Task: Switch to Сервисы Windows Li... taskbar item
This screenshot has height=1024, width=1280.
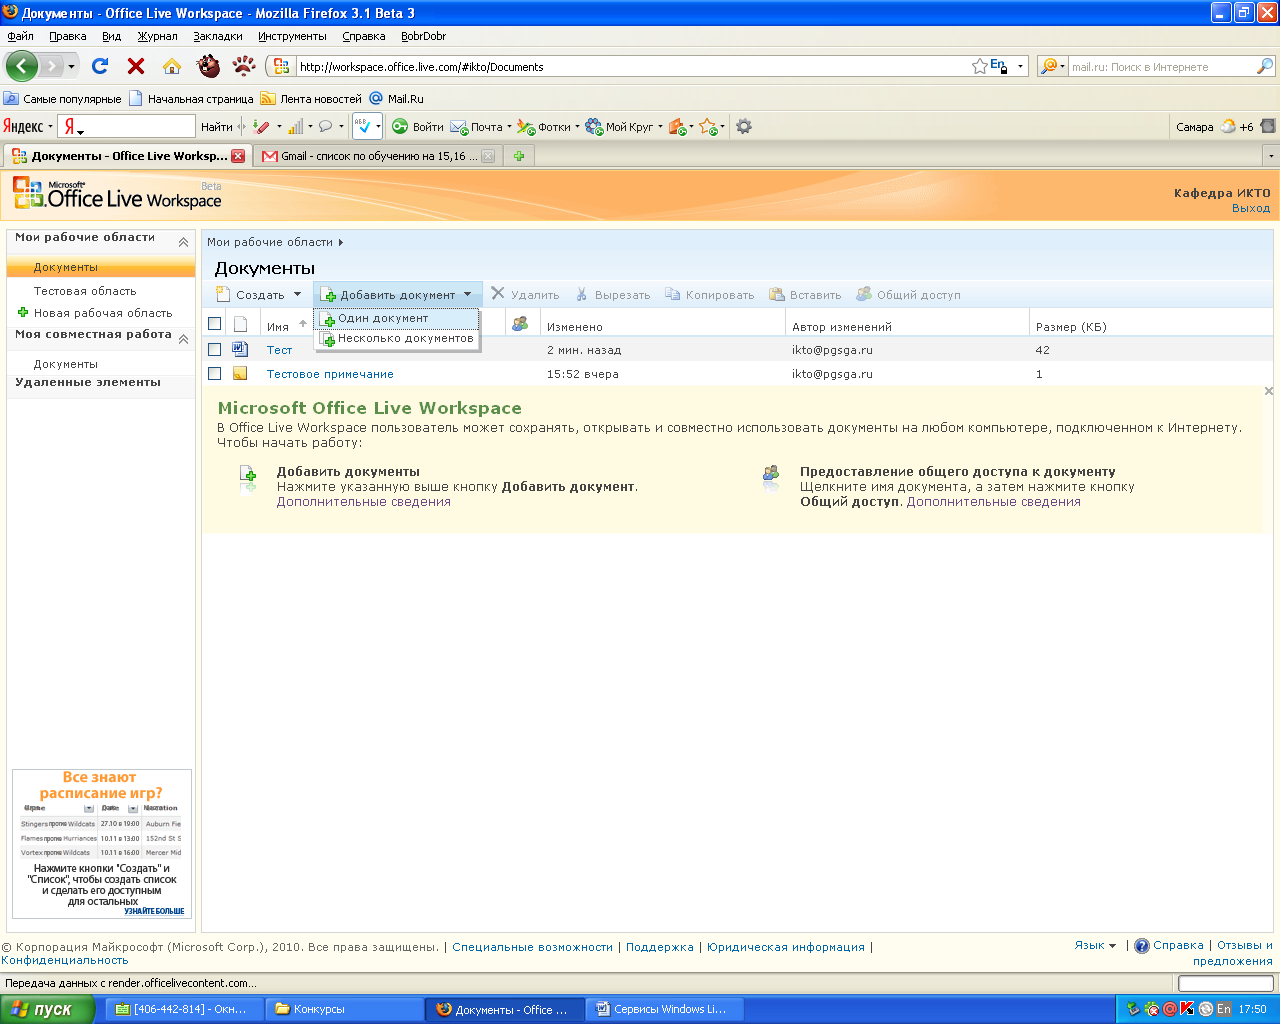Action: (667, 1009)
